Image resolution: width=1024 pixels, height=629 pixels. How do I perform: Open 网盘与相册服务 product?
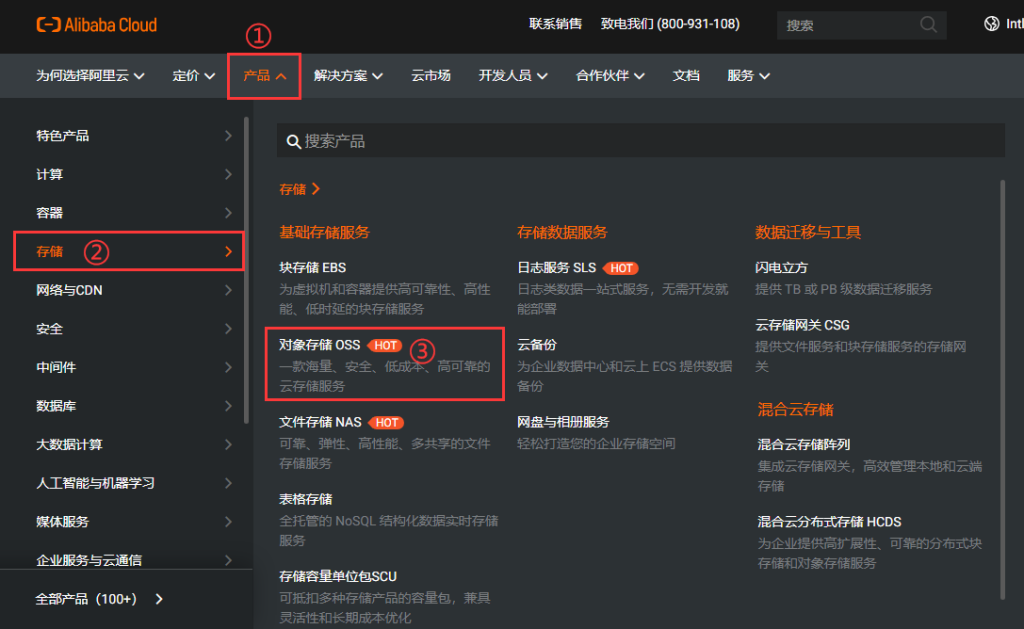(x=563, y=422)
